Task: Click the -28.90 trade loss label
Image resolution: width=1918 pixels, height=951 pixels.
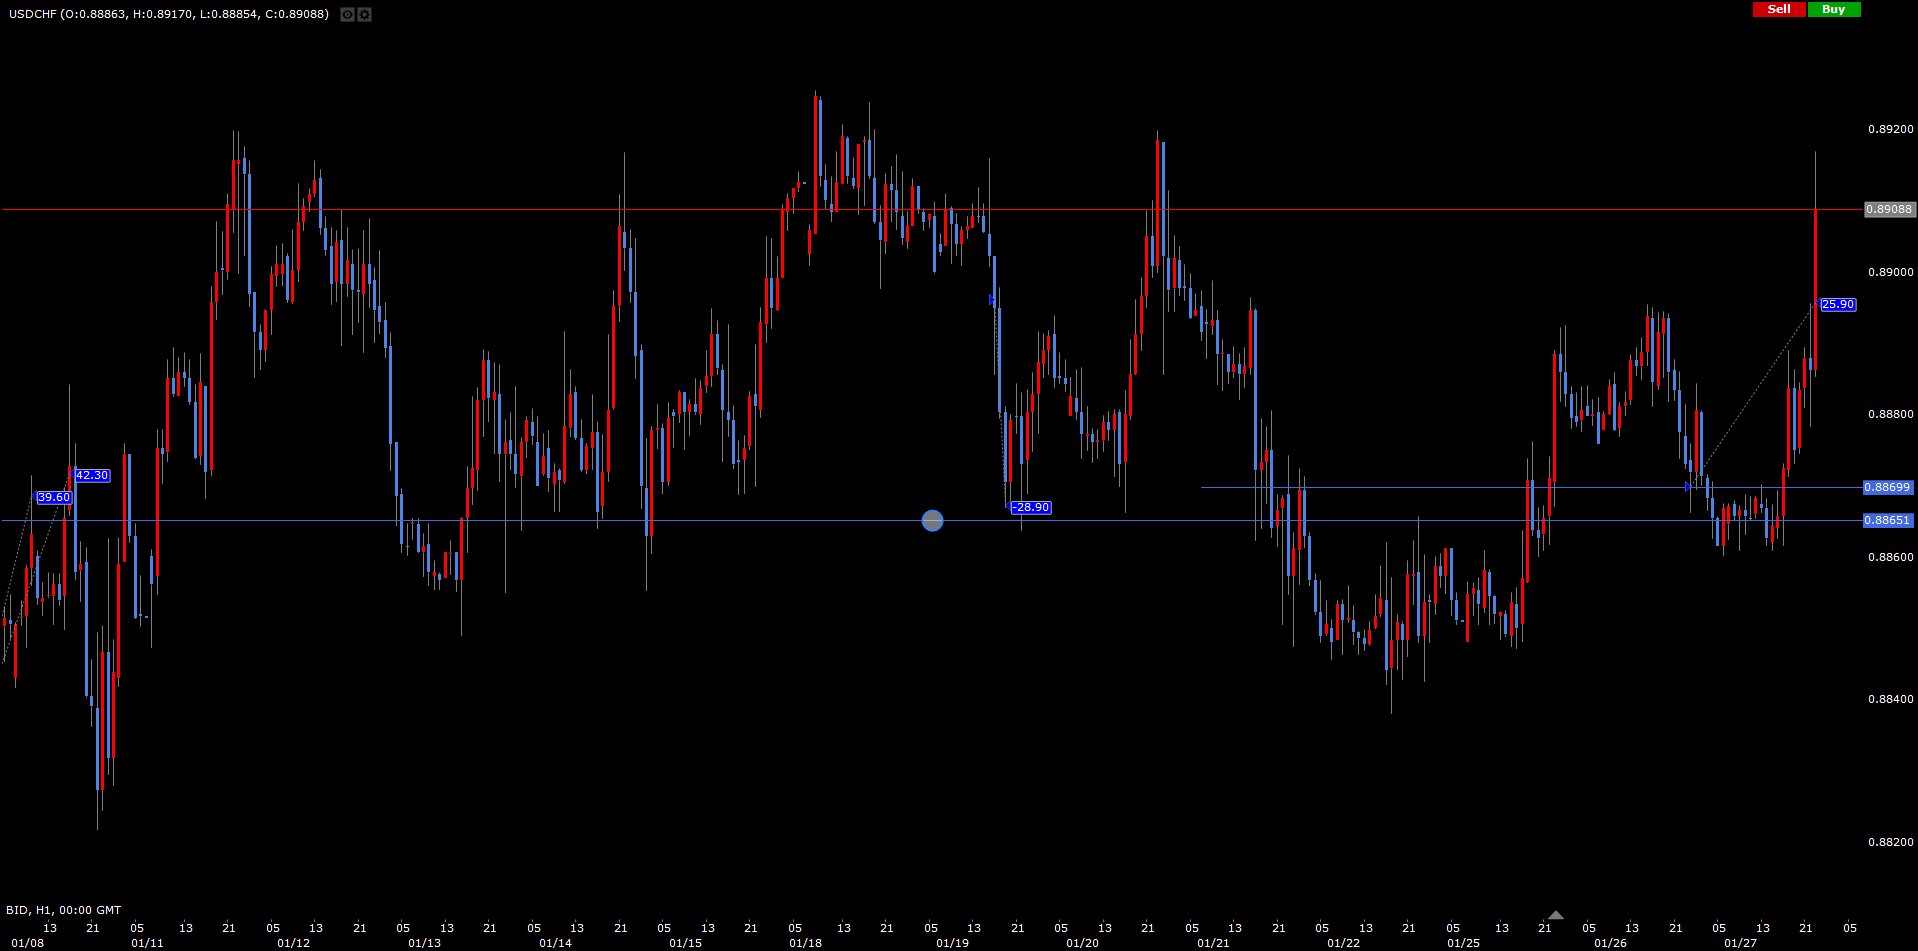Action: coord(1030,507)
